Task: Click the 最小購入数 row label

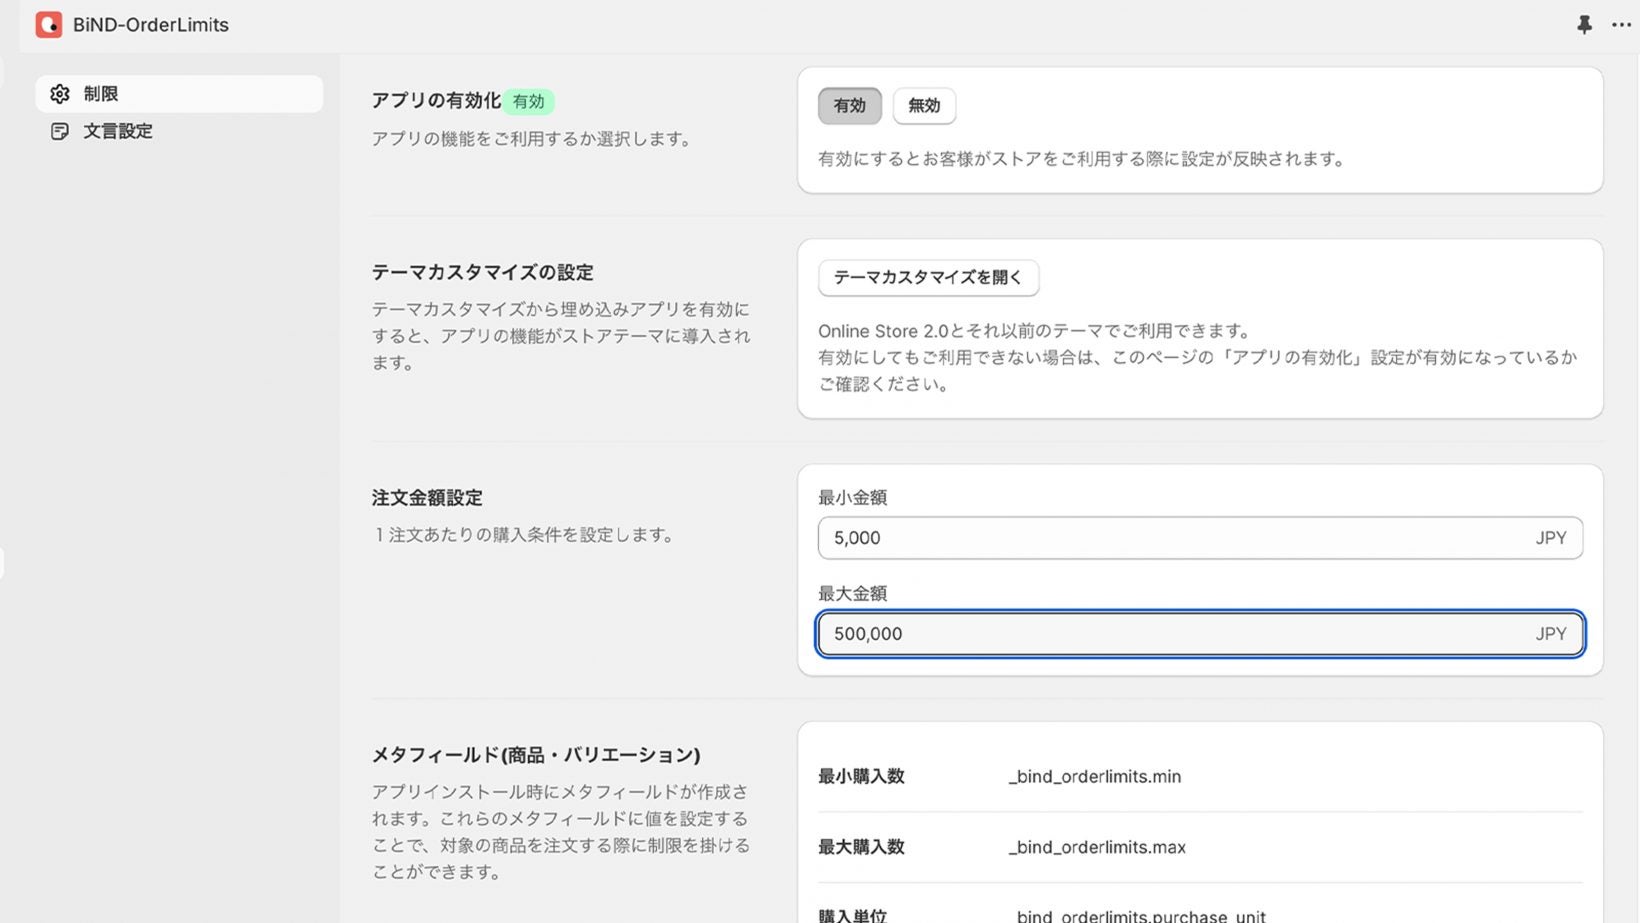Action: tap(861, 777)
